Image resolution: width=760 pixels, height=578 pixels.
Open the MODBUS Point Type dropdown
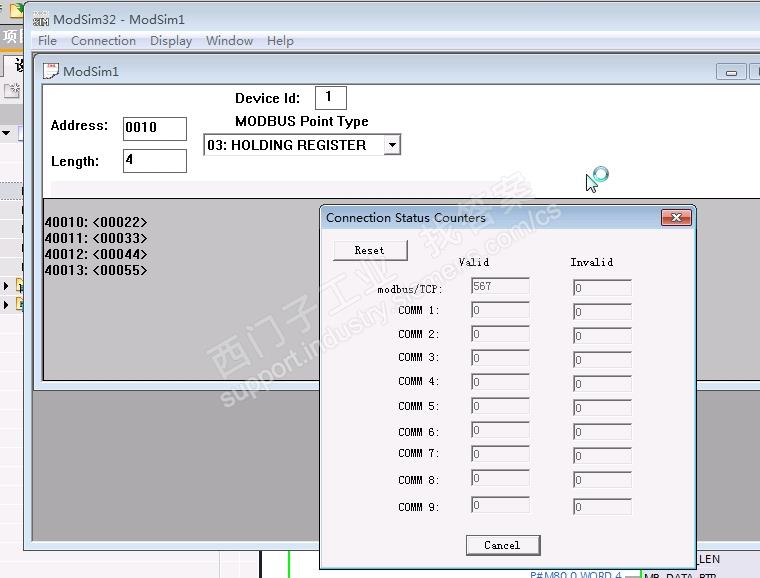click(x=392, y=144)
